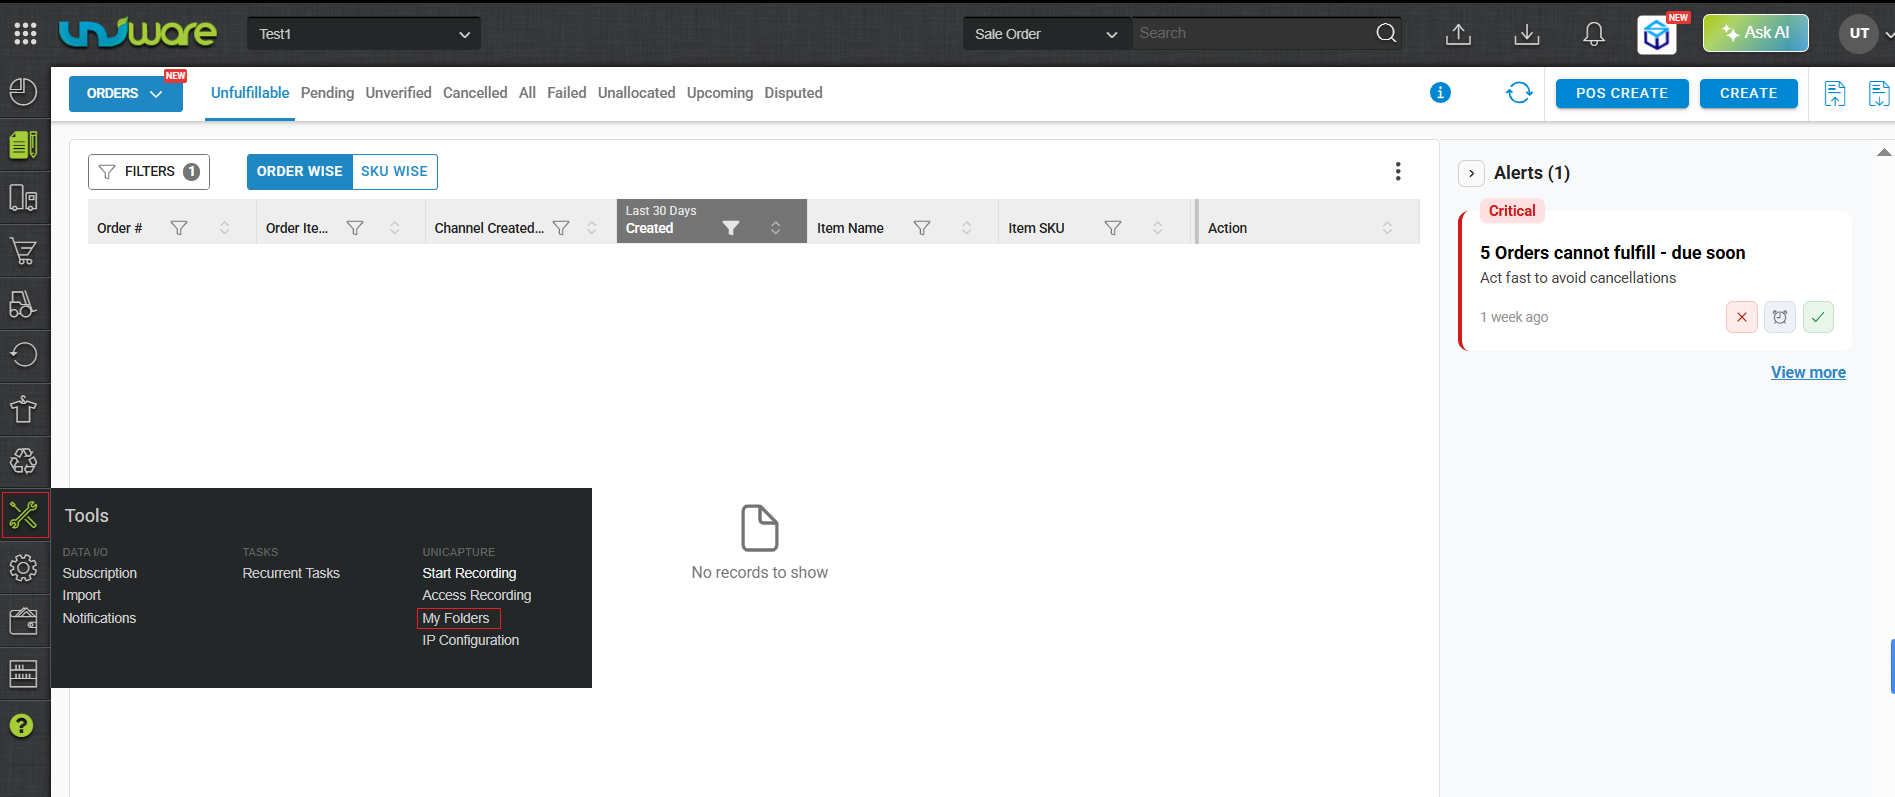The height and width of the screenshot is (797, 1895).
Task: Sort by the Item Name column arrows
Action: [967, 228]
